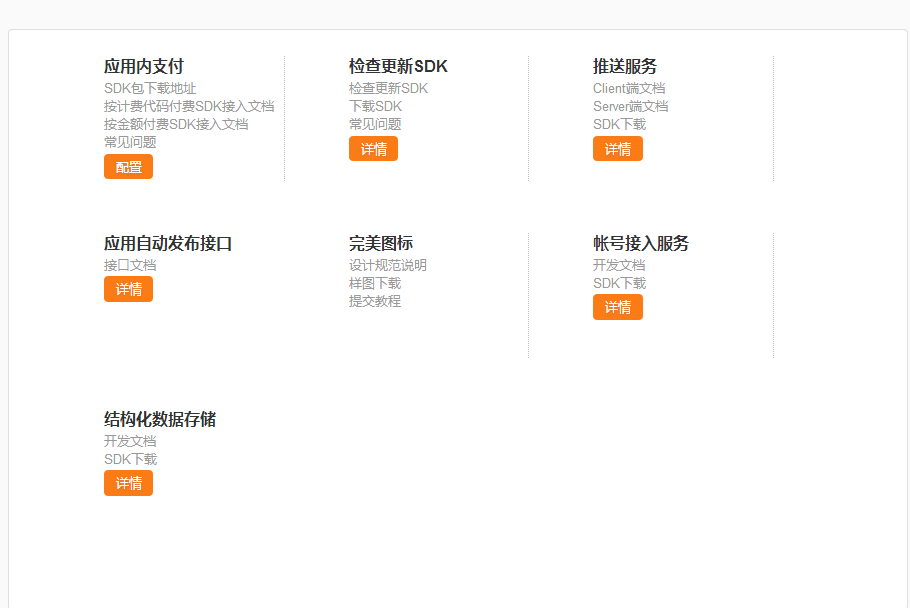Open 按金额付费SDK接入文档 link

point(176,125)
